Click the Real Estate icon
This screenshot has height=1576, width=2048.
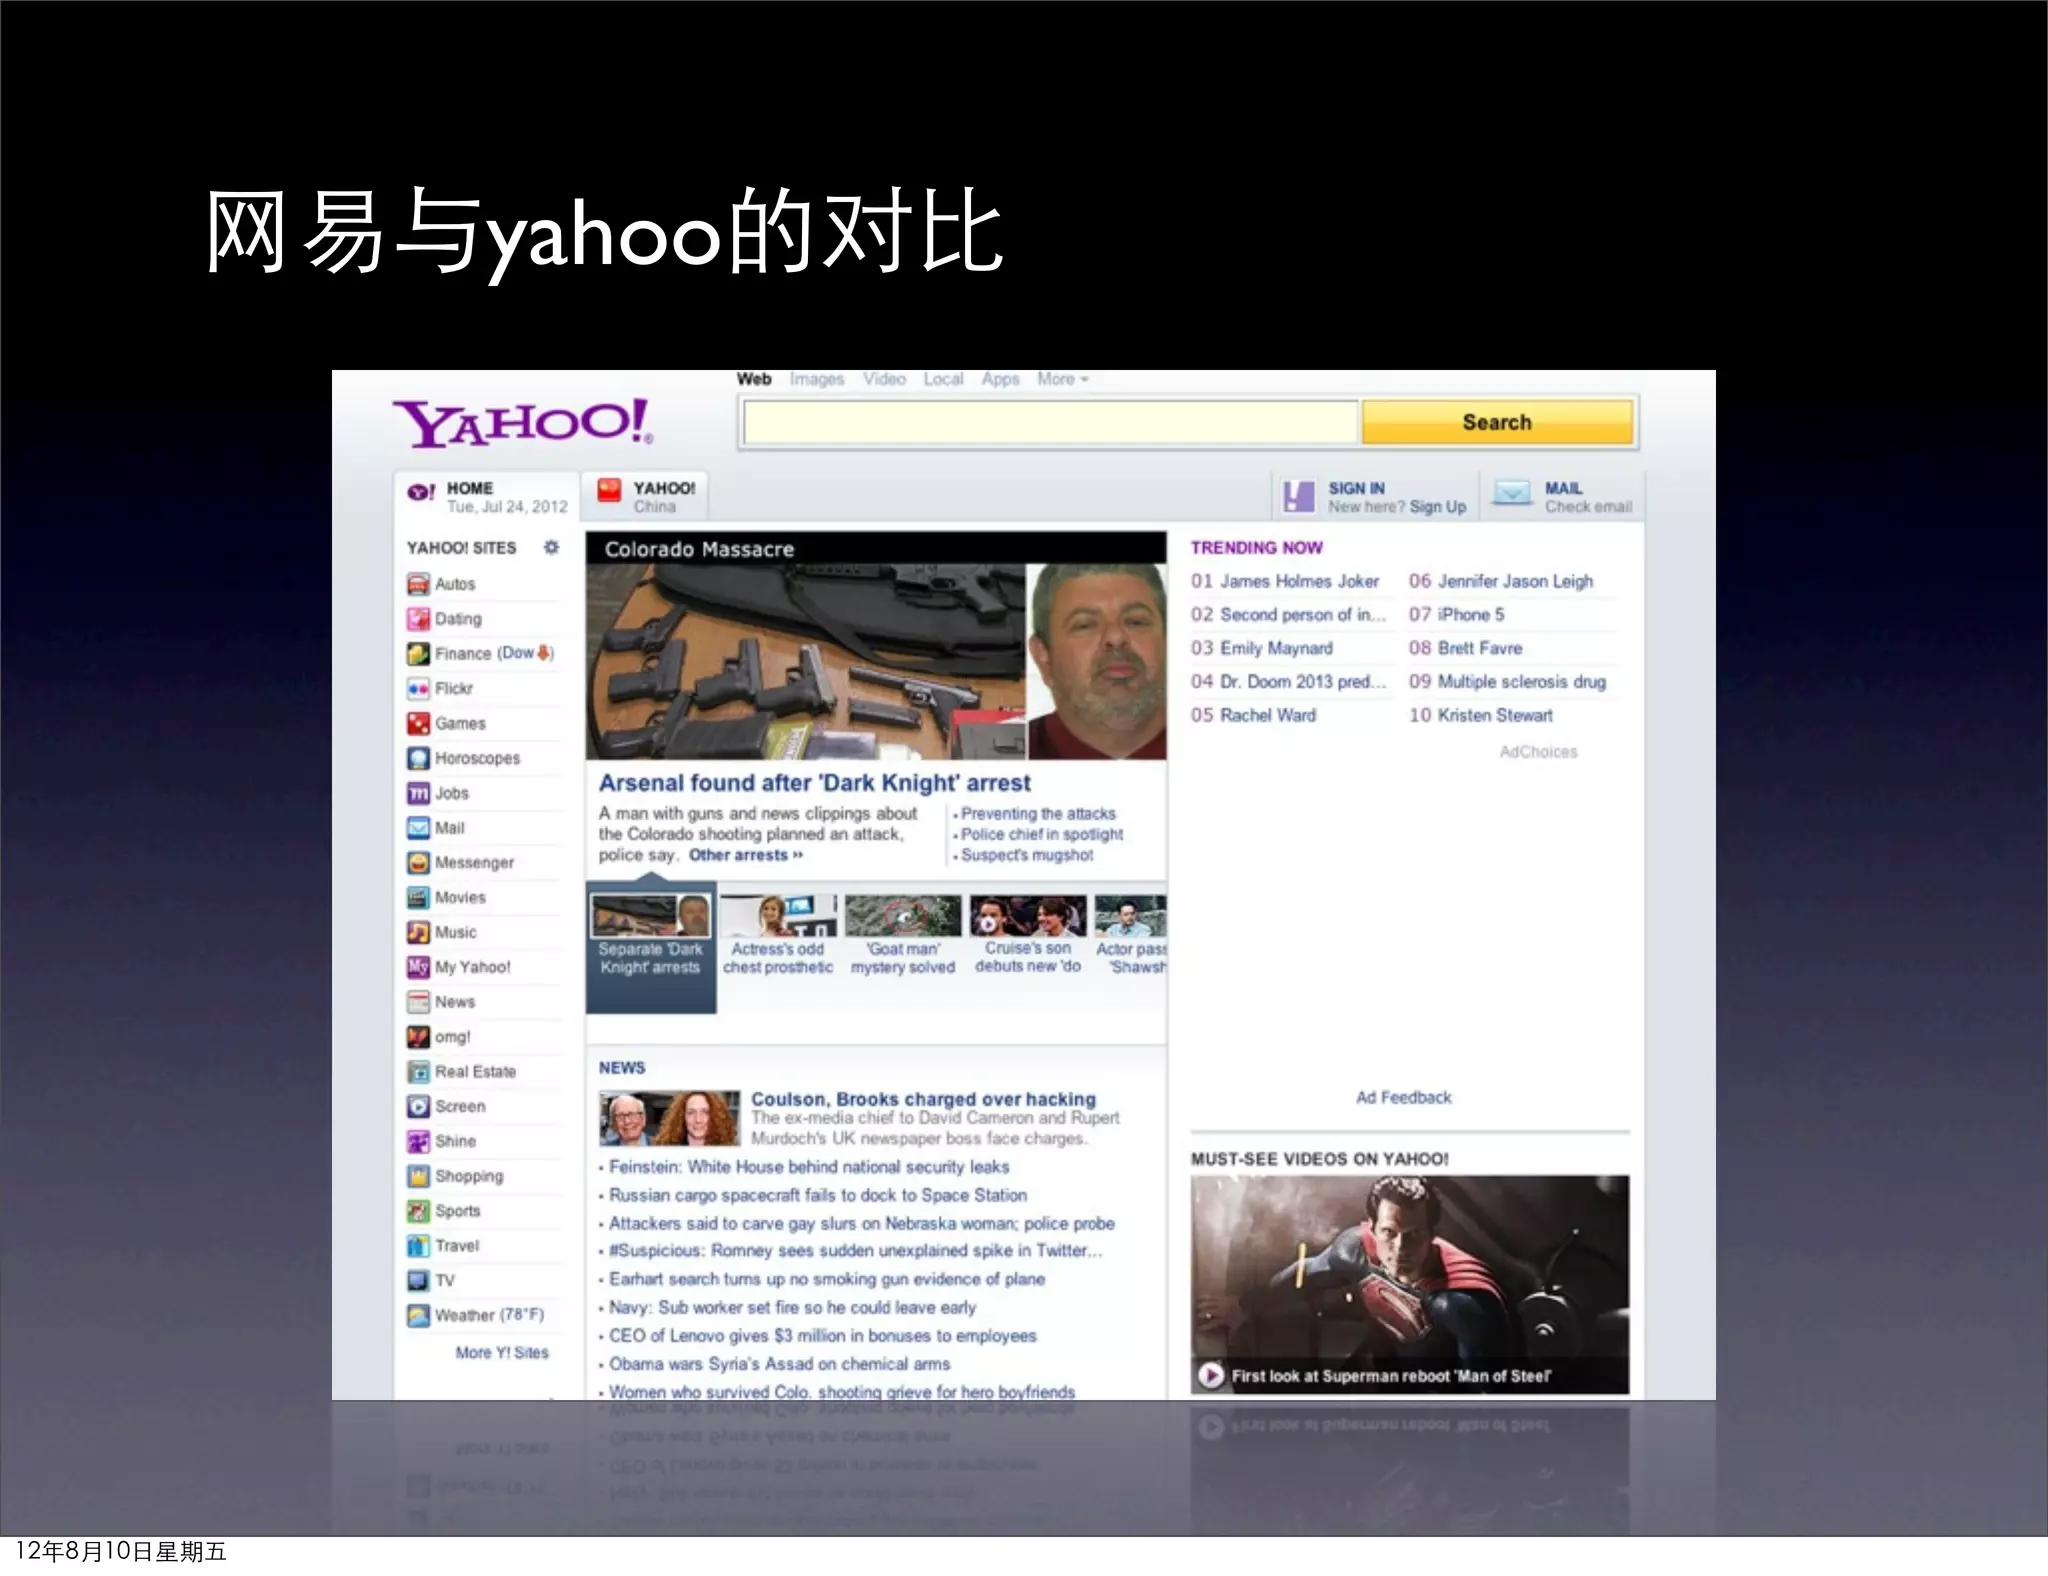tap(418, 1072)
